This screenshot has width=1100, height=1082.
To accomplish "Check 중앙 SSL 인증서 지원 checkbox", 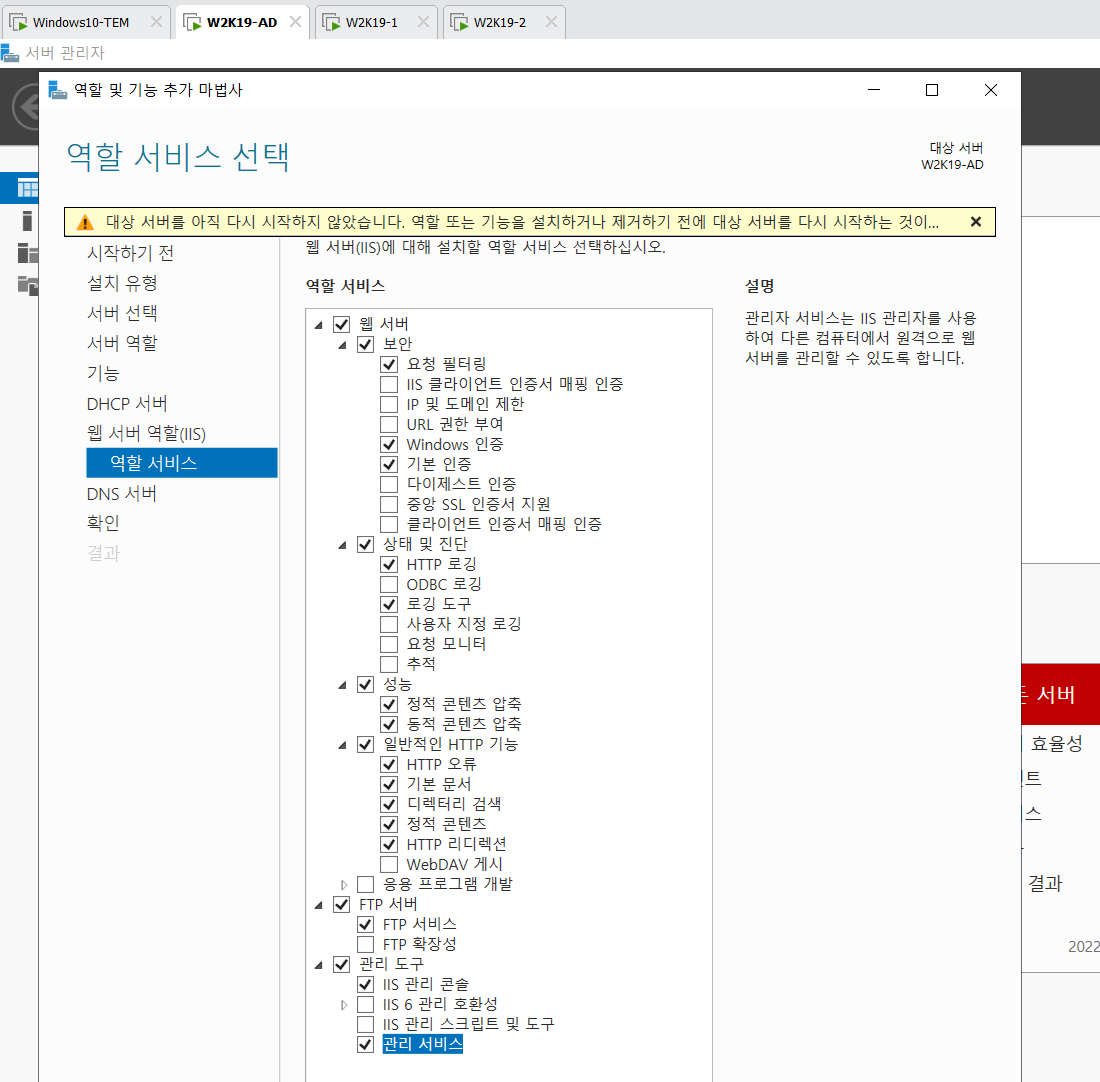I will pos(389,505).
